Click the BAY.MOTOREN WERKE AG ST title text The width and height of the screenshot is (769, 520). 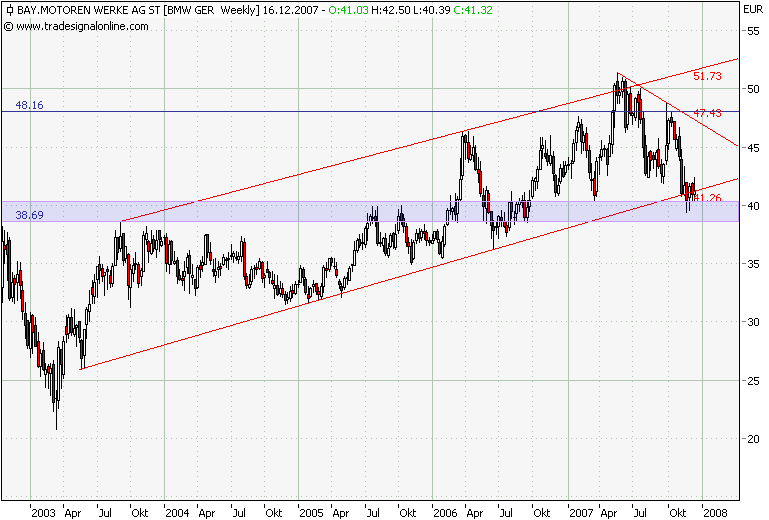(88, 10)
